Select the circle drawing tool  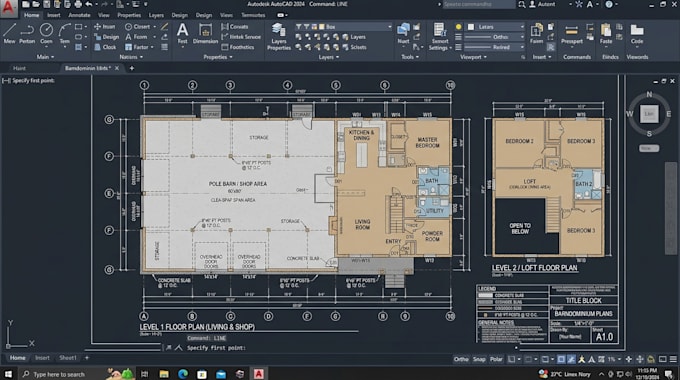click(x=46, y=33)
